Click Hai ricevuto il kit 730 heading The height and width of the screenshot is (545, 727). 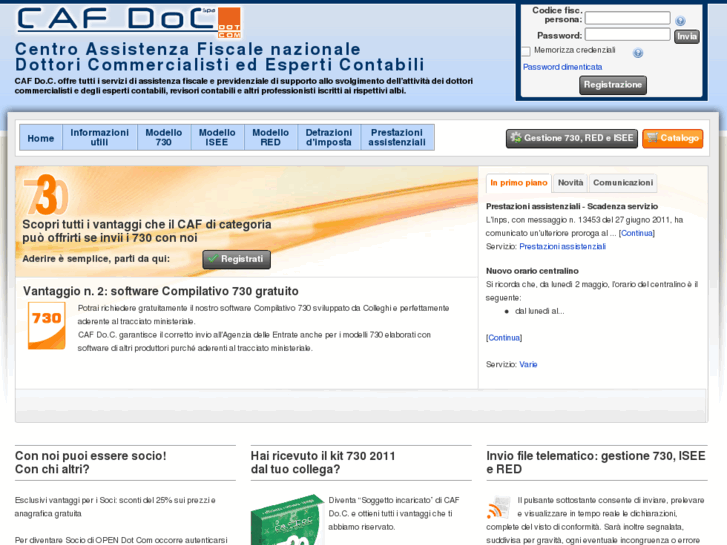tap(323, 462)
